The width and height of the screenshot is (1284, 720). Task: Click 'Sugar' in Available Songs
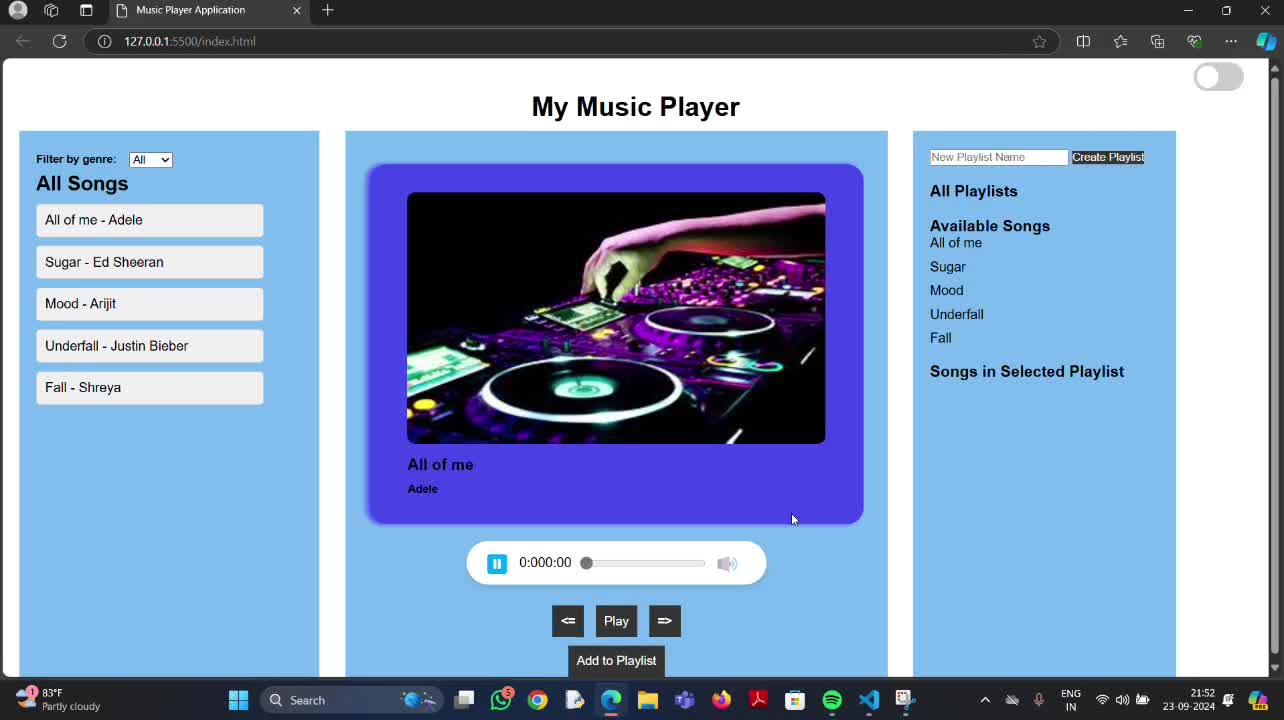(x=948, y=267)
